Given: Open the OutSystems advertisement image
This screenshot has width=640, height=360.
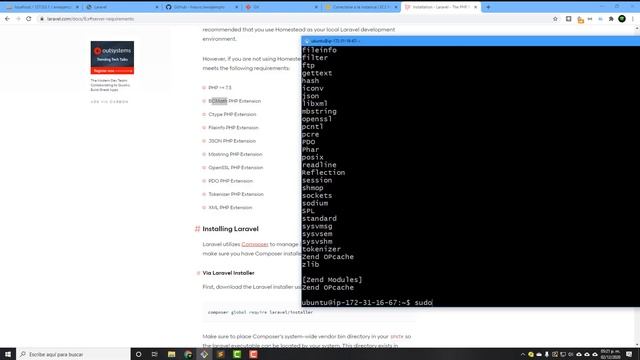Looking at the screenshot, I should tap(112, 58).
